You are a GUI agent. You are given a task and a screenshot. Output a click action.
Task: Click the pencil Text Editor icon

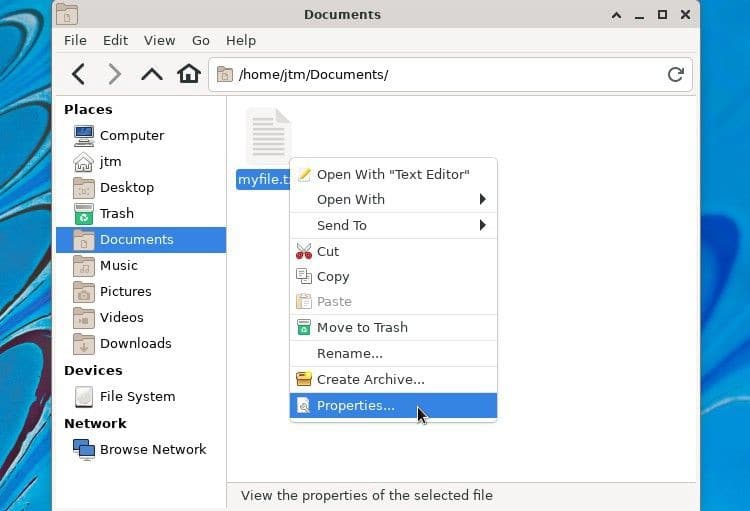pos(304,174)
